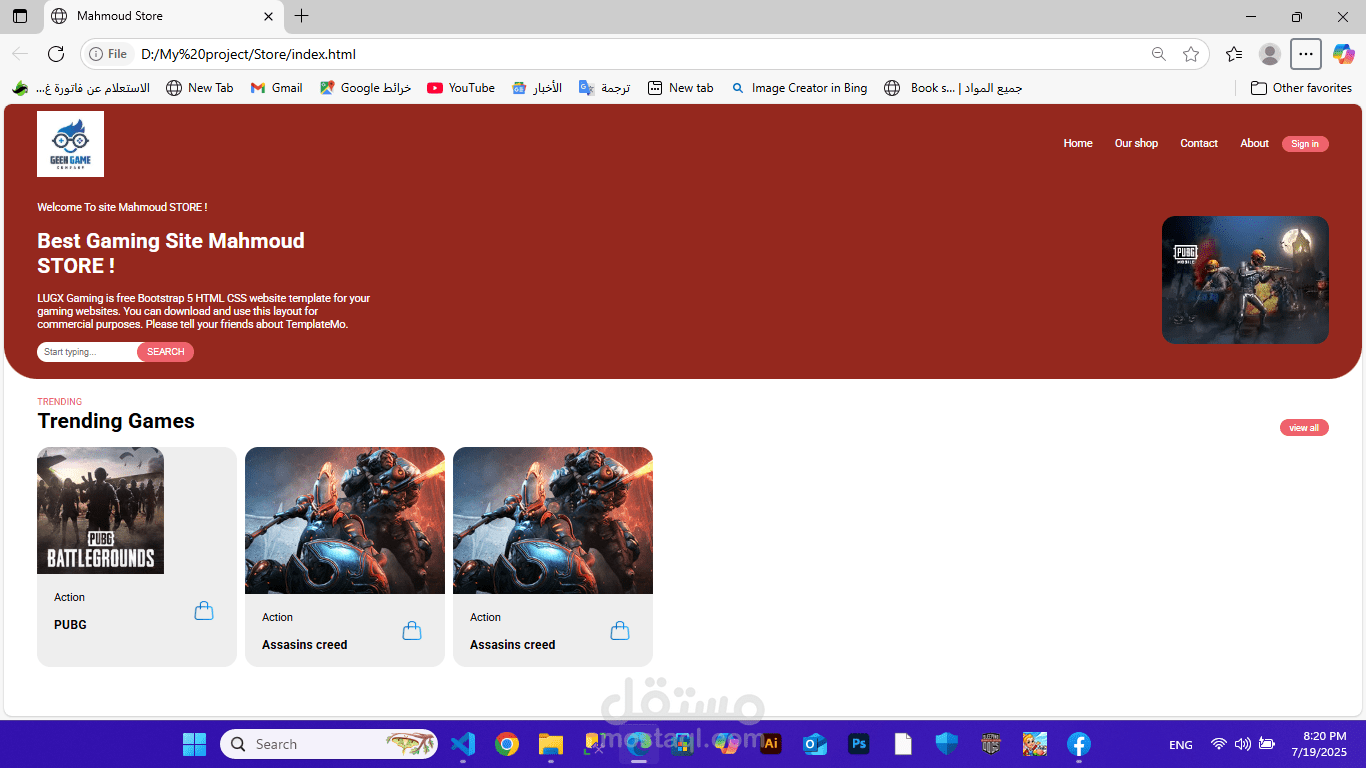Click the ENG language indicator
Image resolution: width=1366 pixels, height=768 pixels.
[x=1181, y=745]
